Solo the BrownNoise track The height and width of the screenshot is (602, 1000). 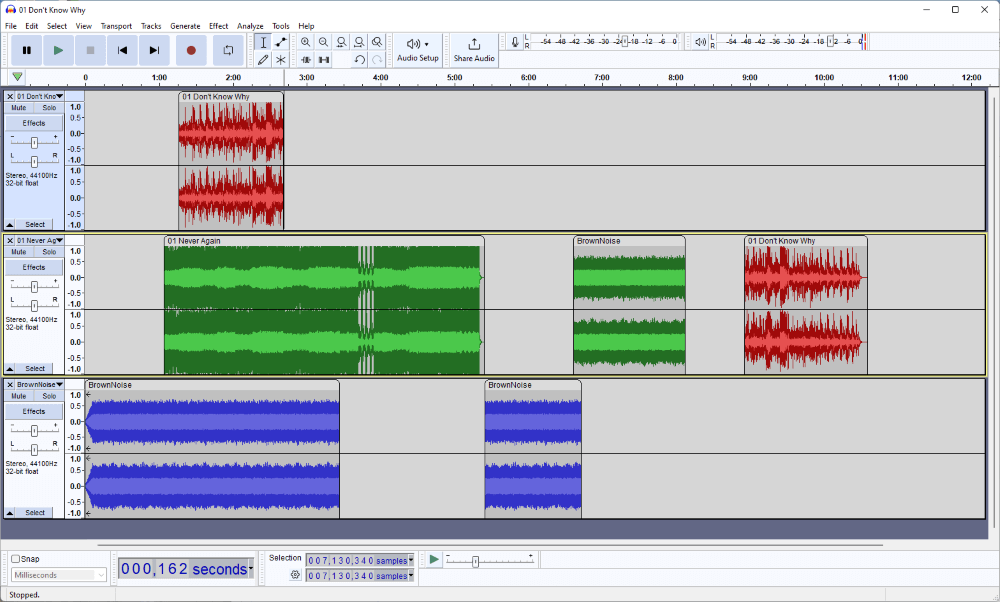tap(49, 396)
